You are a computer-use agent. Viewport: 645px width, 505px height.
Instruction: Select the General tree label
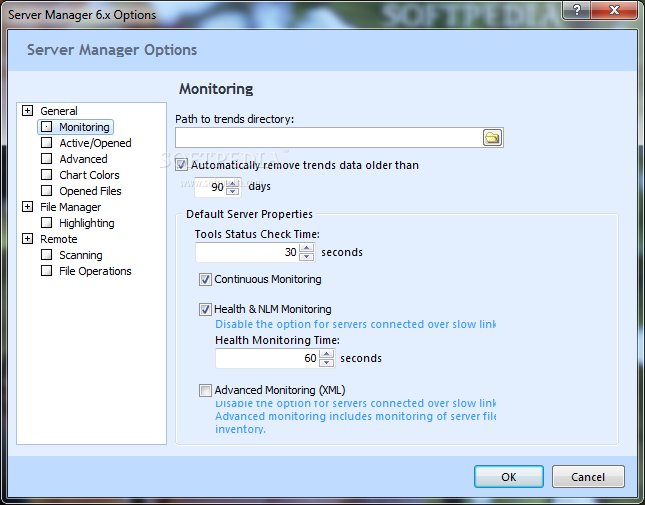click(x=58, y=111)
